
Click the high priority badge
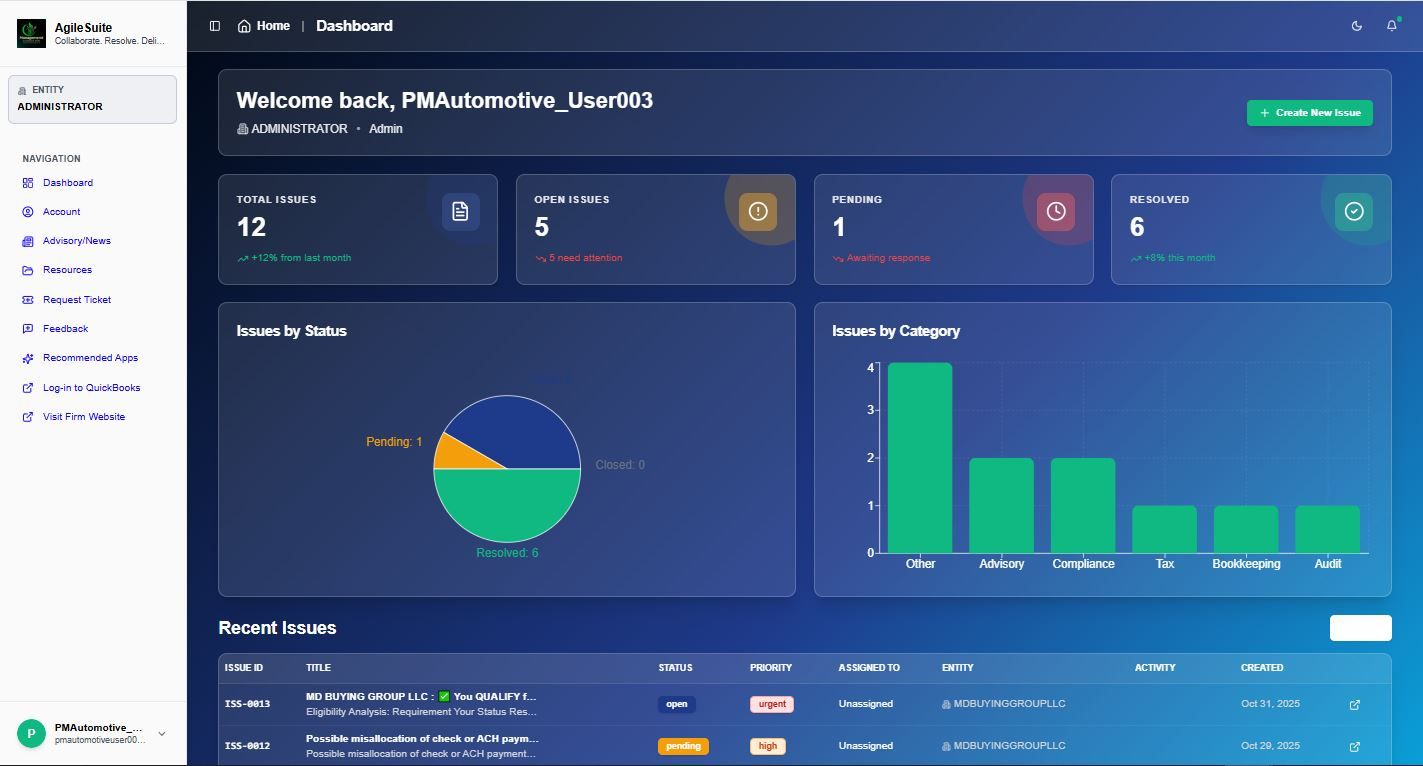tap(768, 746)
